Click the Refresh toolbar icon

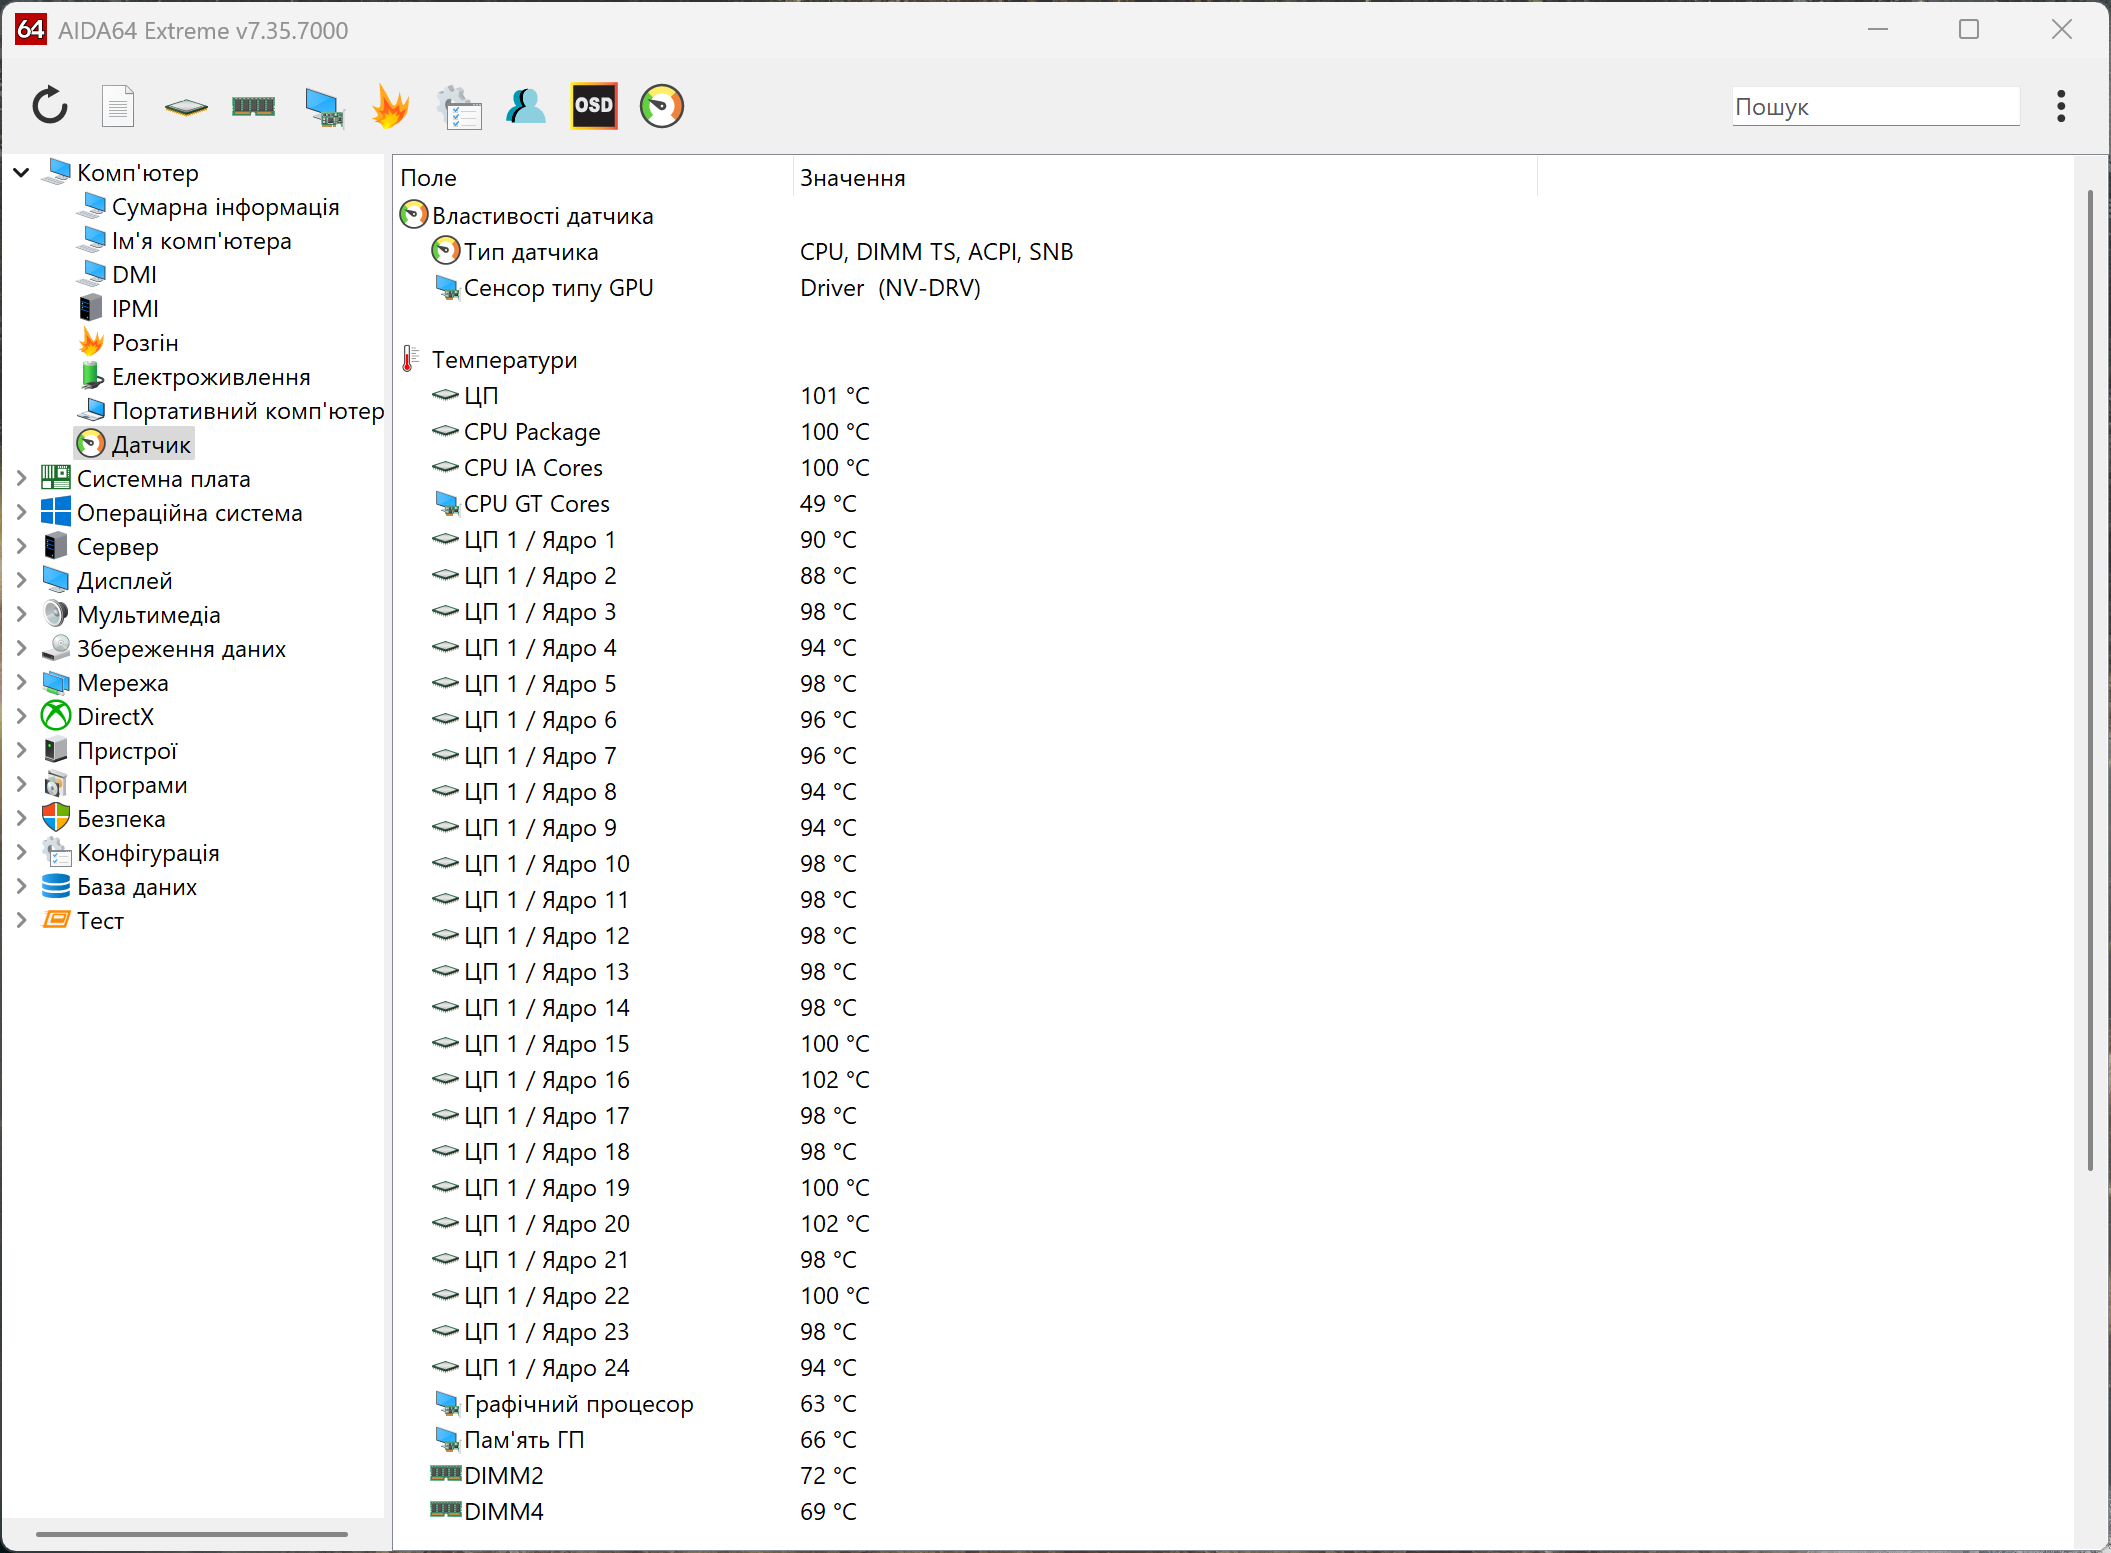click(50, 106)
